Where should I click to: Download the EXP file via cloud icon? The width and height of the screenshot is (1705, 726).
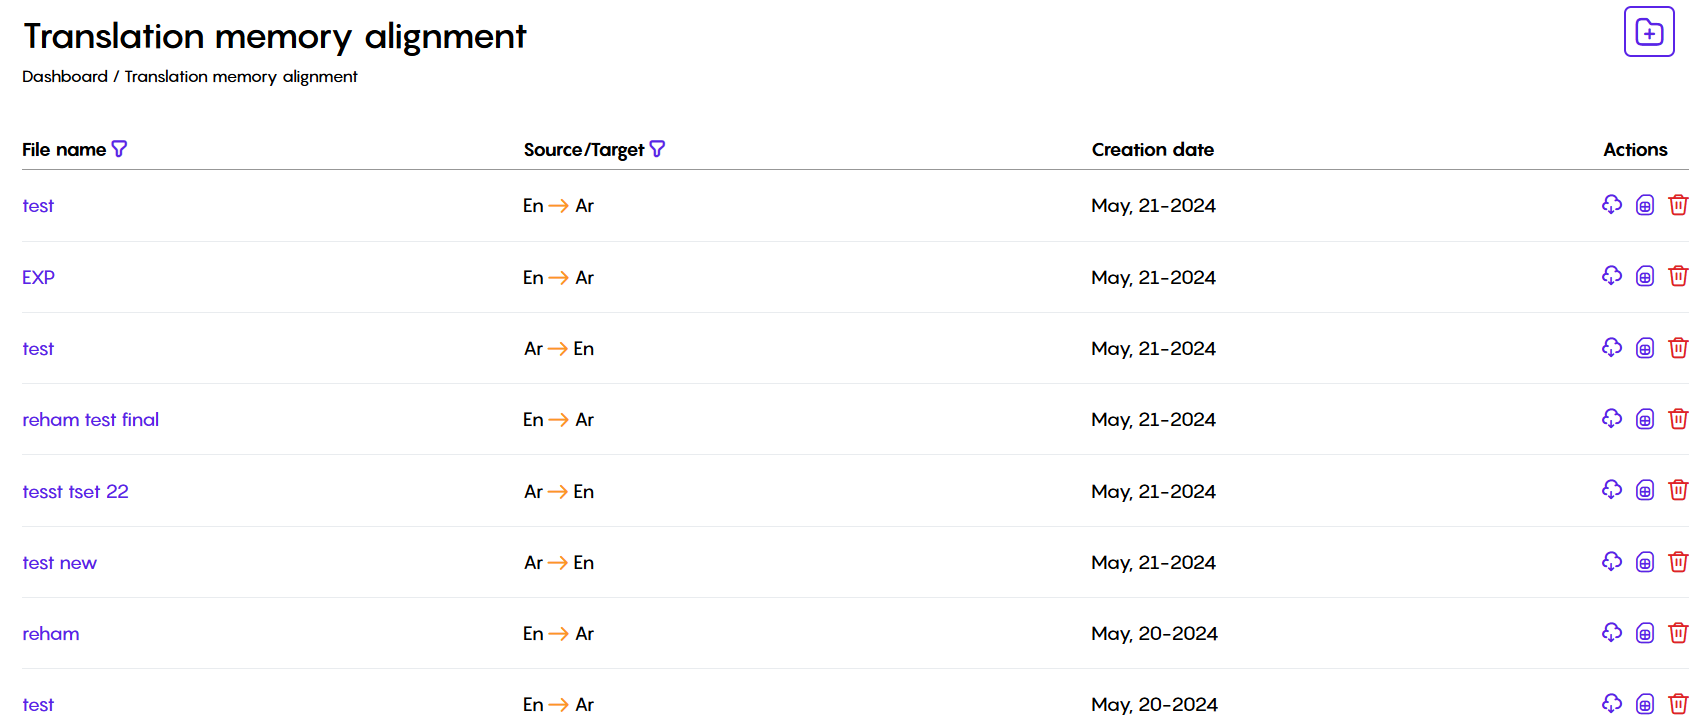coord(1612,276)
